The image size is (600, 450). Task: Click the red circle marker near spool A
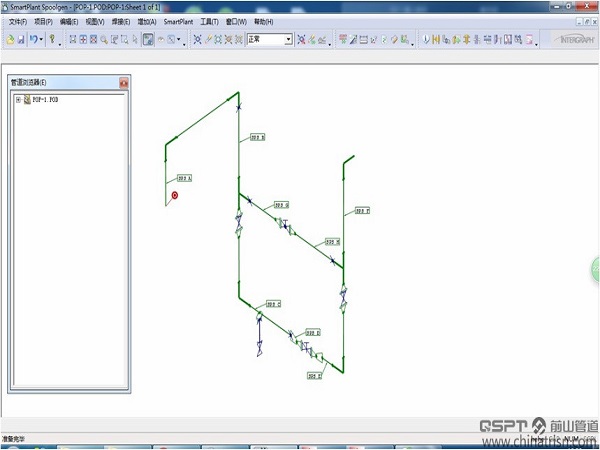(175, 196)
